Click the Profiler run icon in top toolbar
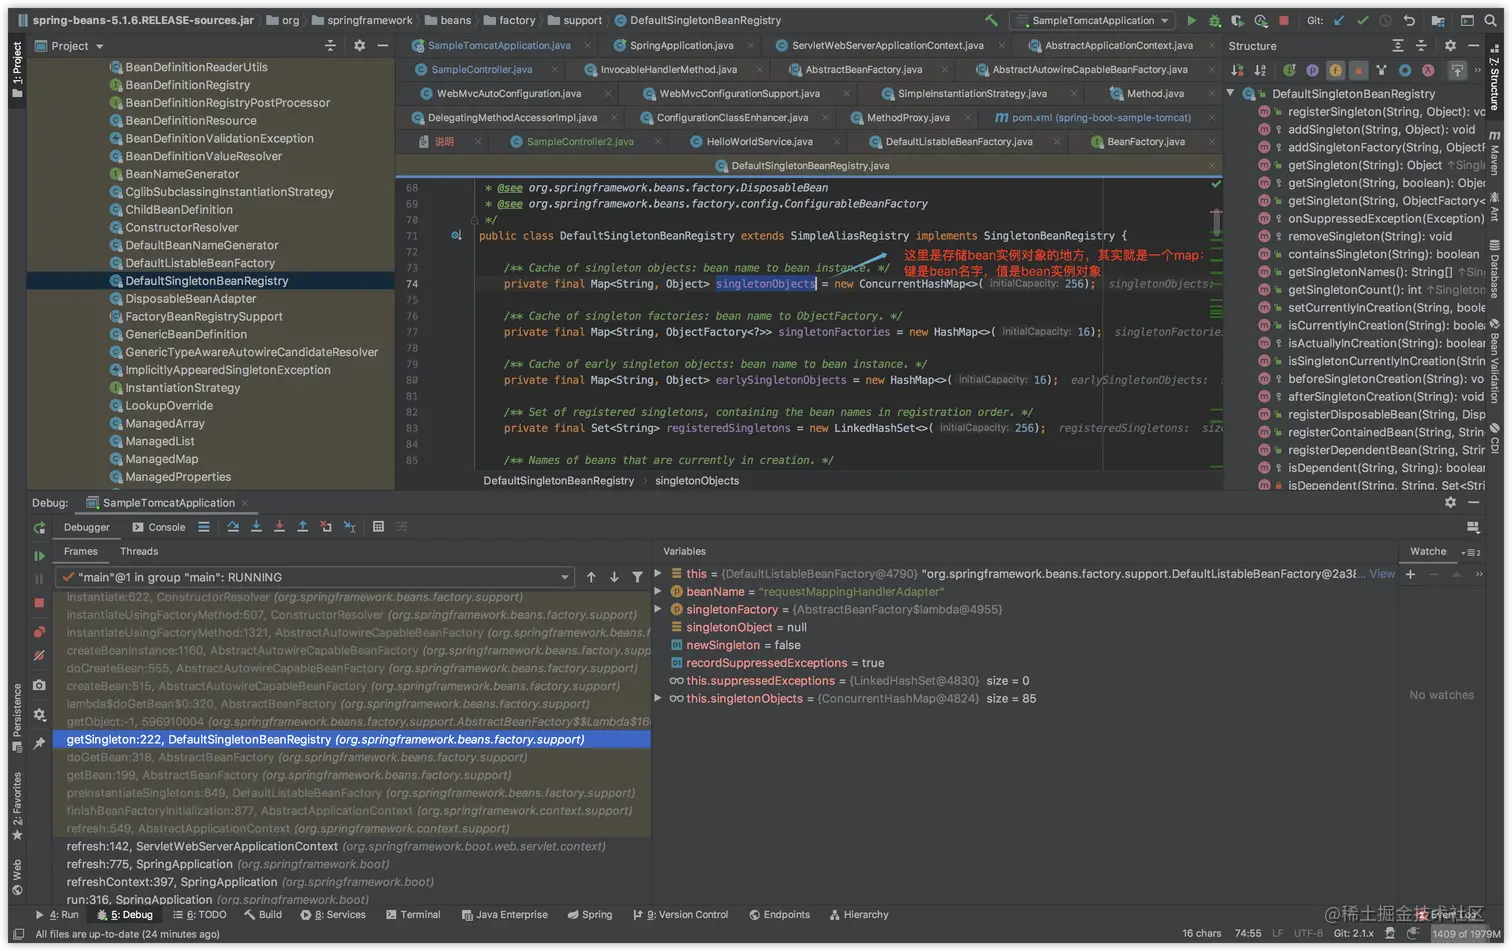1512x951 pixels. [x=1260, y=20]
